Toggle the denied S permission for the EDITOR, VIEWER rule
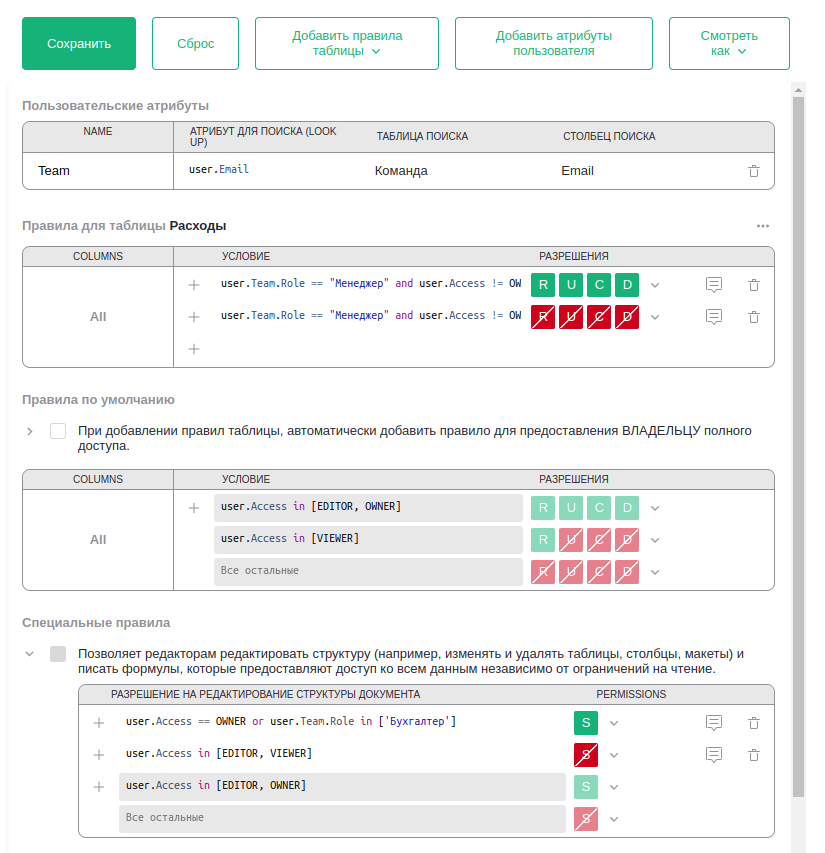The width and height of the screenshot is (825, 853). tap(586, 755)
